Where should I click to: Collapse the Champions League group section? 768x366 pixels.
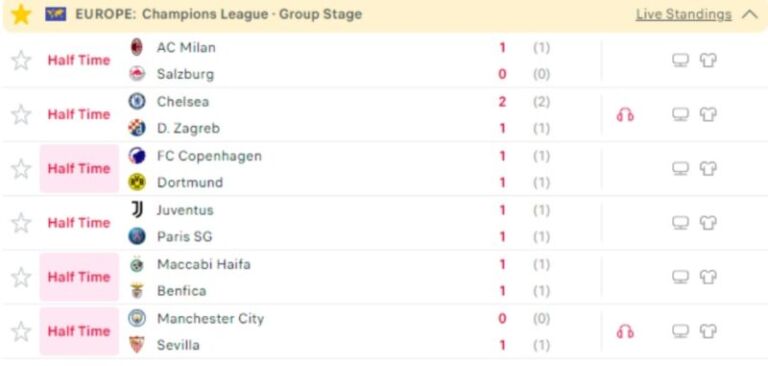tap(749, 15)
